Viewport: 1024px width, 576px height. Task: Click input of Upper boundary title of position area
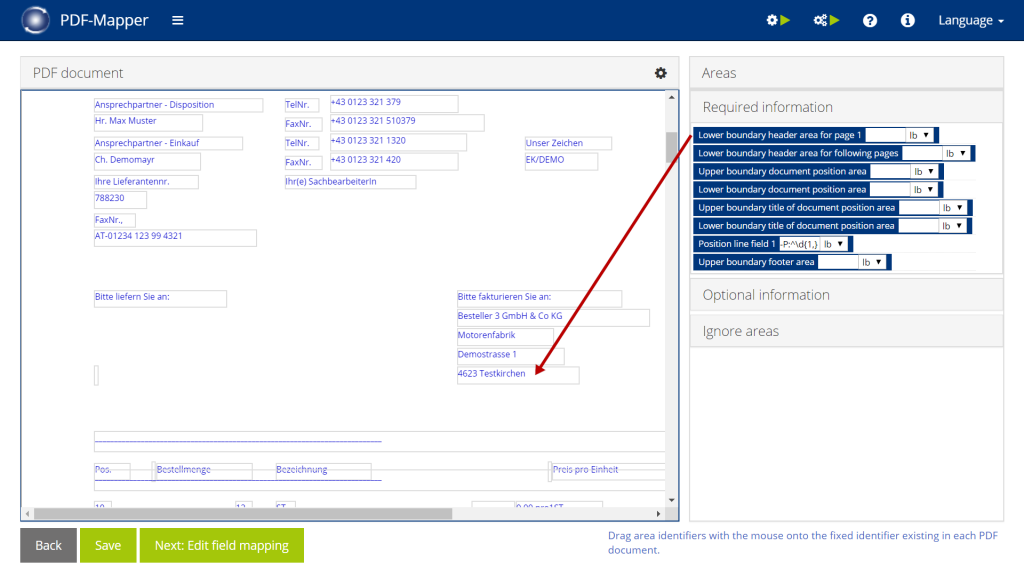coord(919,208)
